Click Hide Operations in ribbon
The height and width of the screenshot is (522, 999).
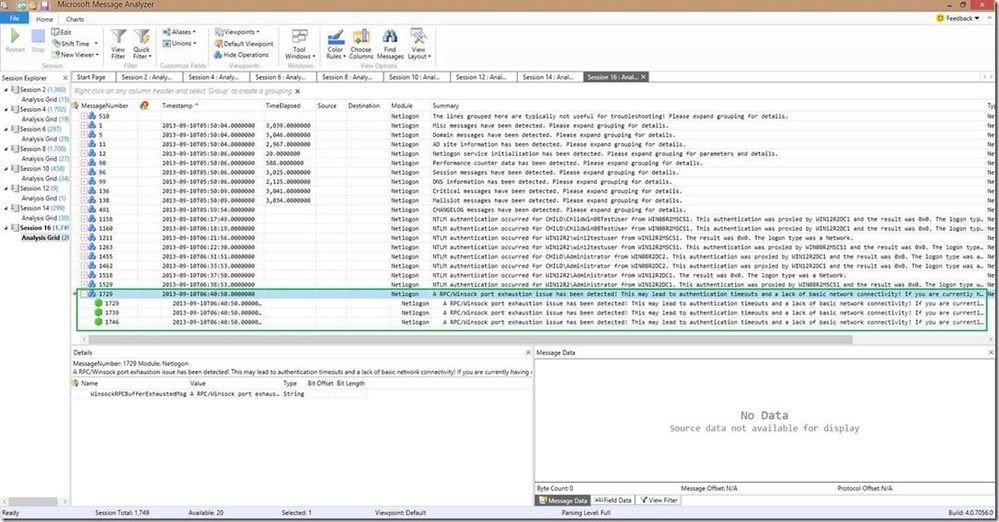pyautogui.click(x=241, y=55)
